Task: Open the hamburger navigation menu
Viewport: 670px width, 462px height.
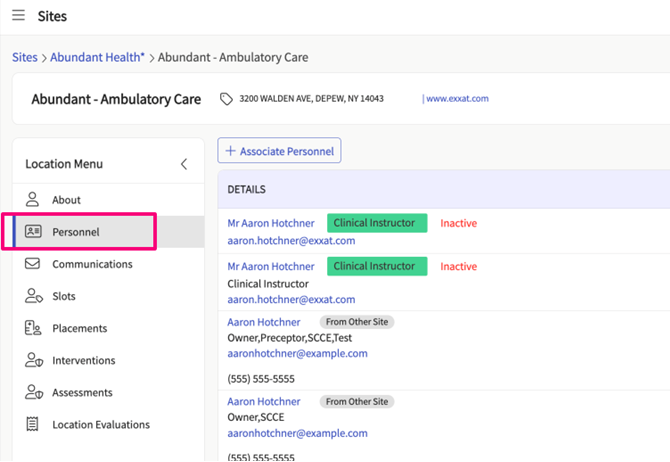Action: point(19,16)
